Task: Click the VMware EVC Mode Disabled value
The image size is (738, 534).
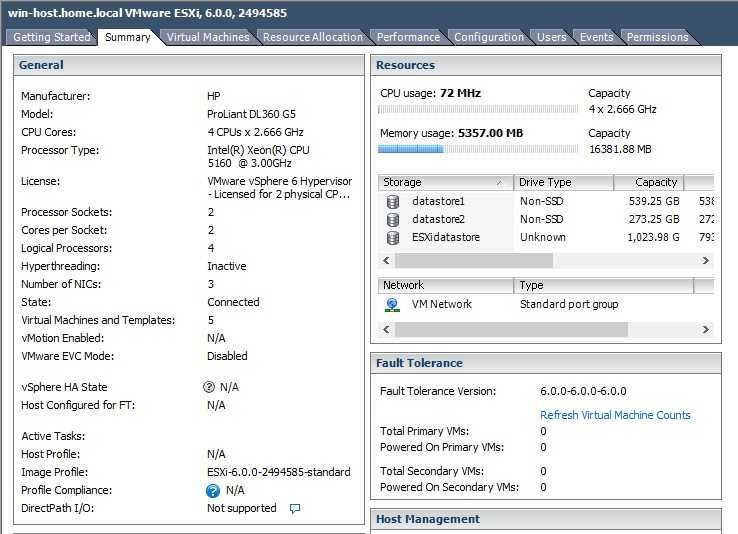Action: pos(227,356)
